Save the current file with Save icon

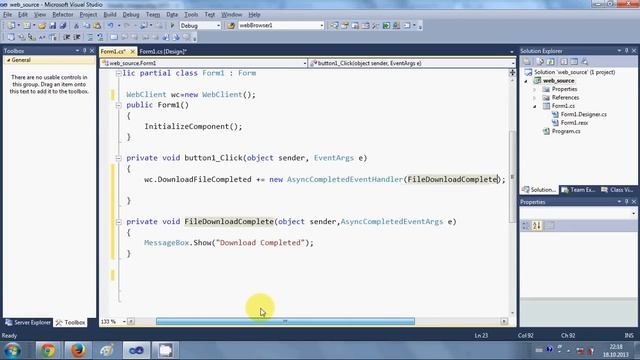[53, 25]
